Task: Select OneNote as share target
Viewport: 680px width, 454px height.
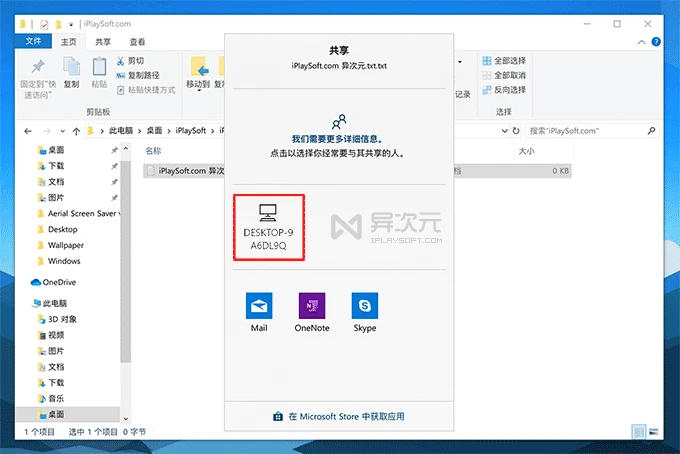Action: pyautogui.click(x=312, y=312)
